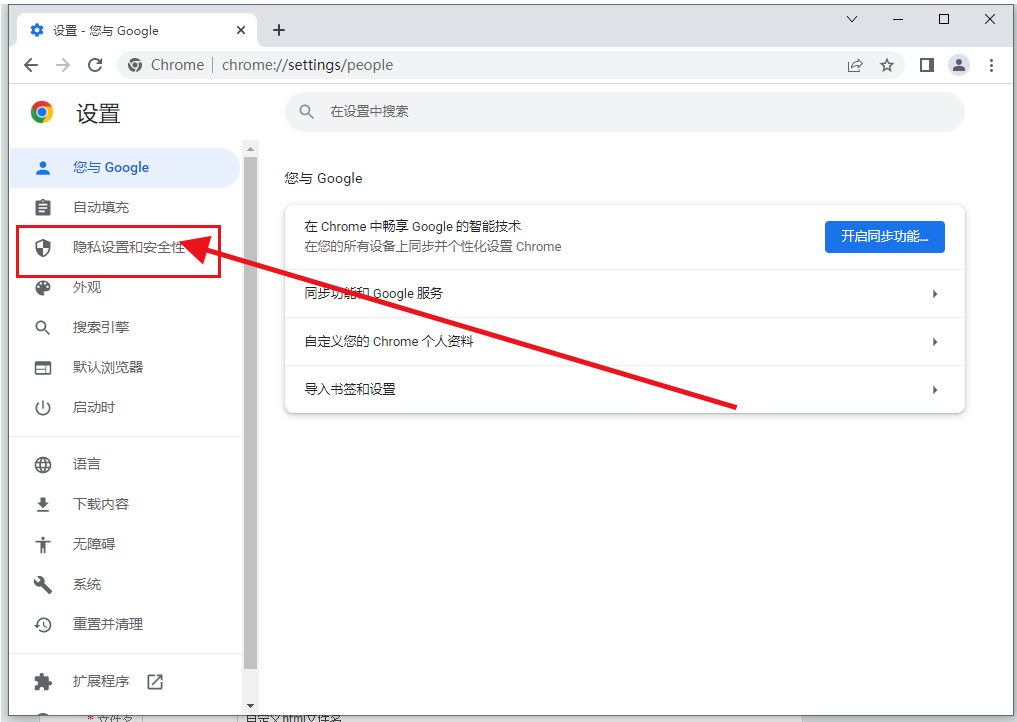Open 下载内容 via the download icon
The image size is (1017, 722).
[x=42, y=503]
